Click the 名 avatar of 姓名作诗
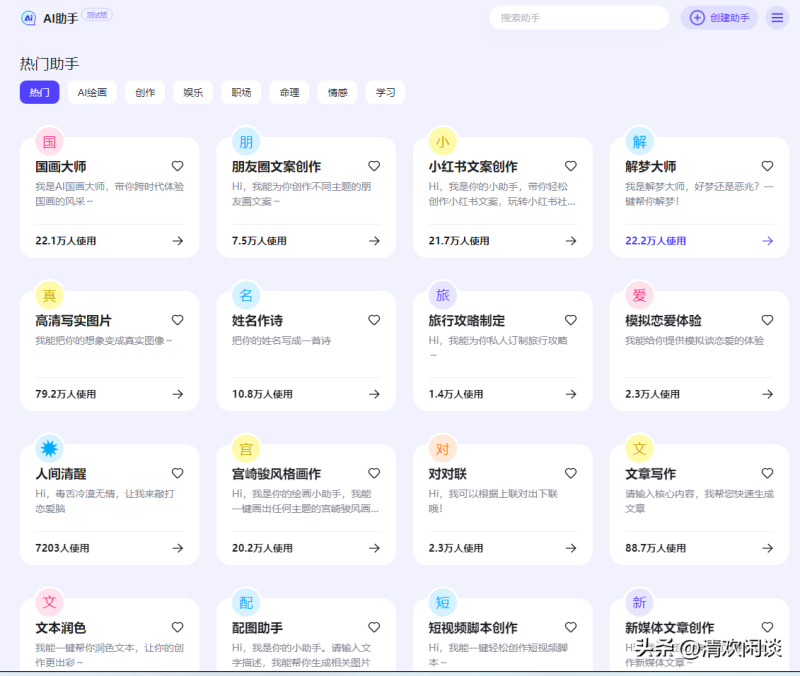This screenshot has width=800, height=676. 246,295
